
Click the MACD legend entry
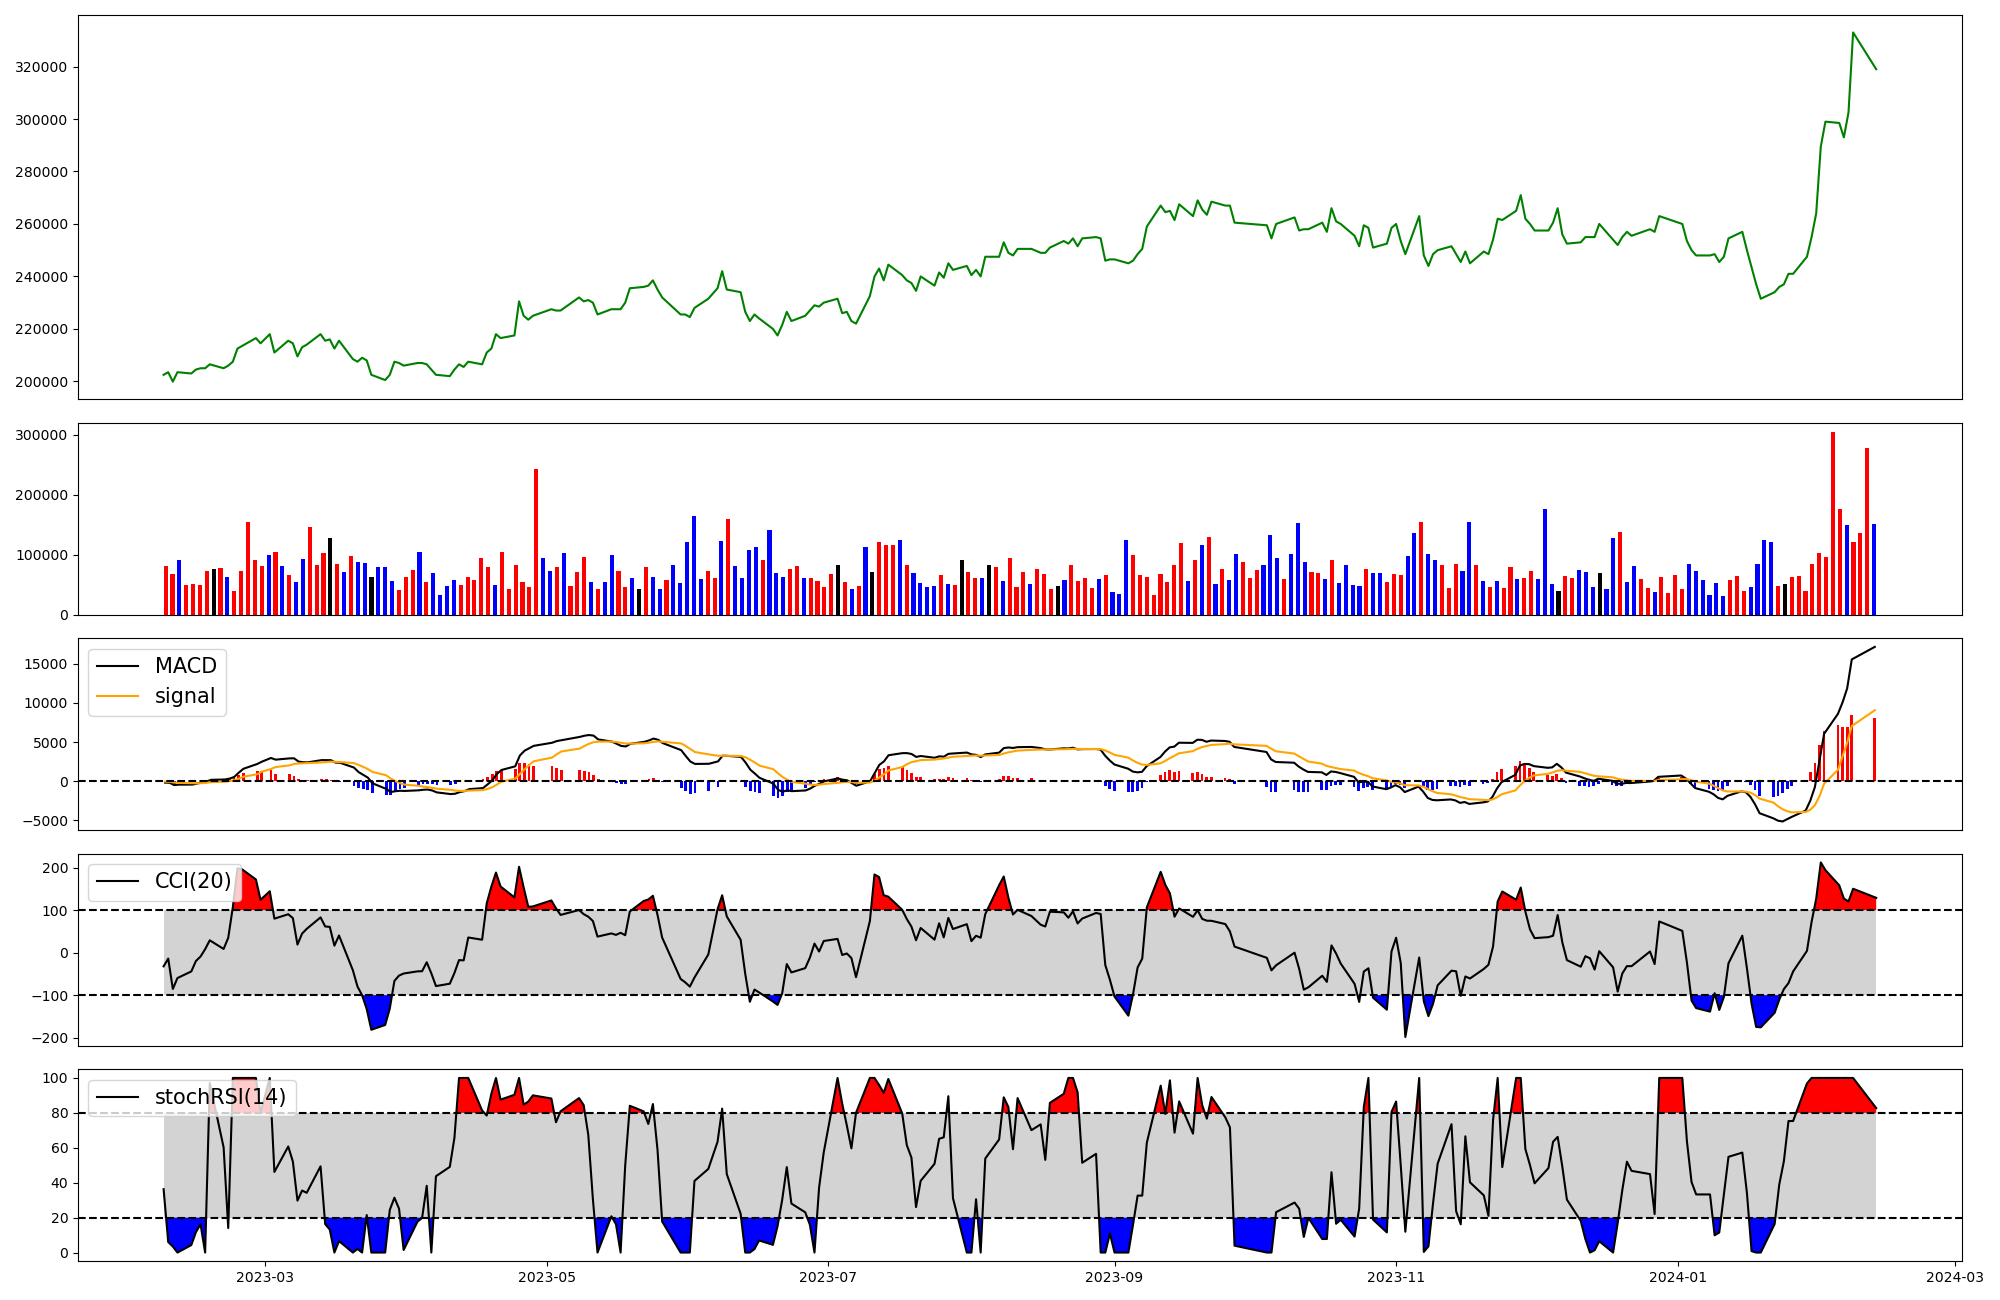(185, 666)
